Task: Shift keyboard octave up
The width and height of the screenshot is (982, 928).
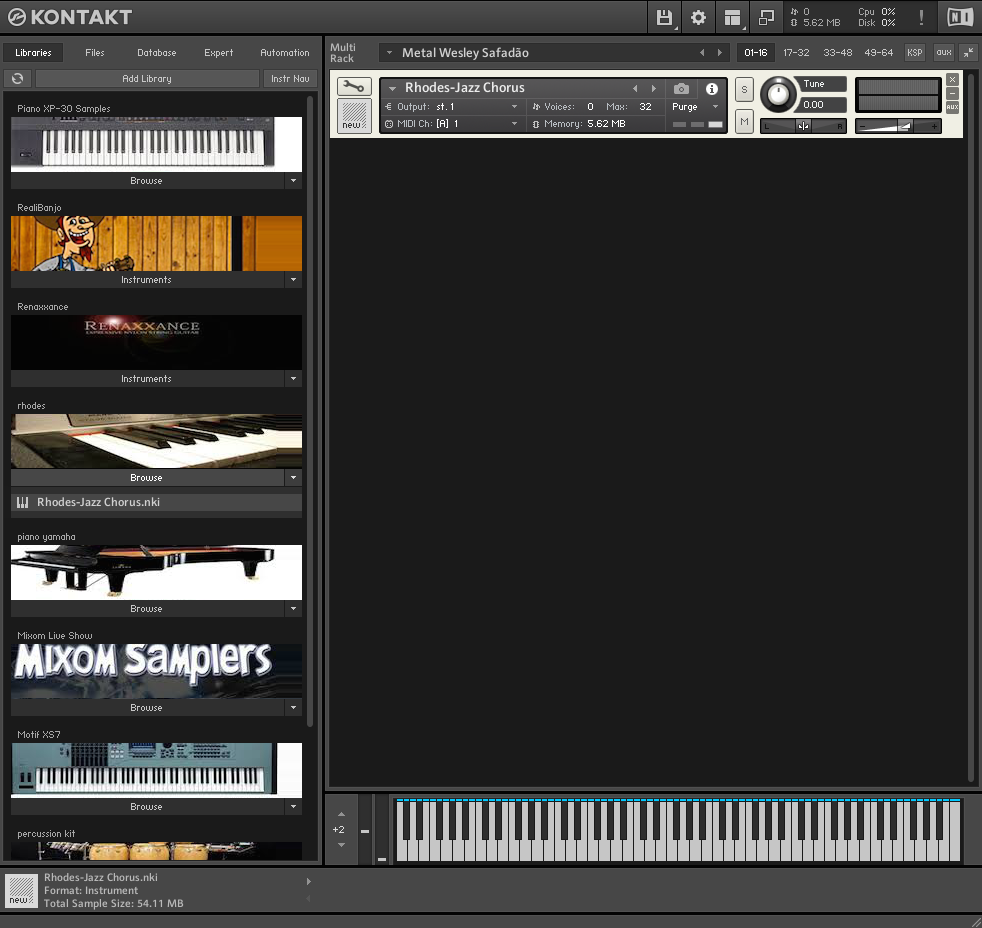Action: click(x=341, y=815)
